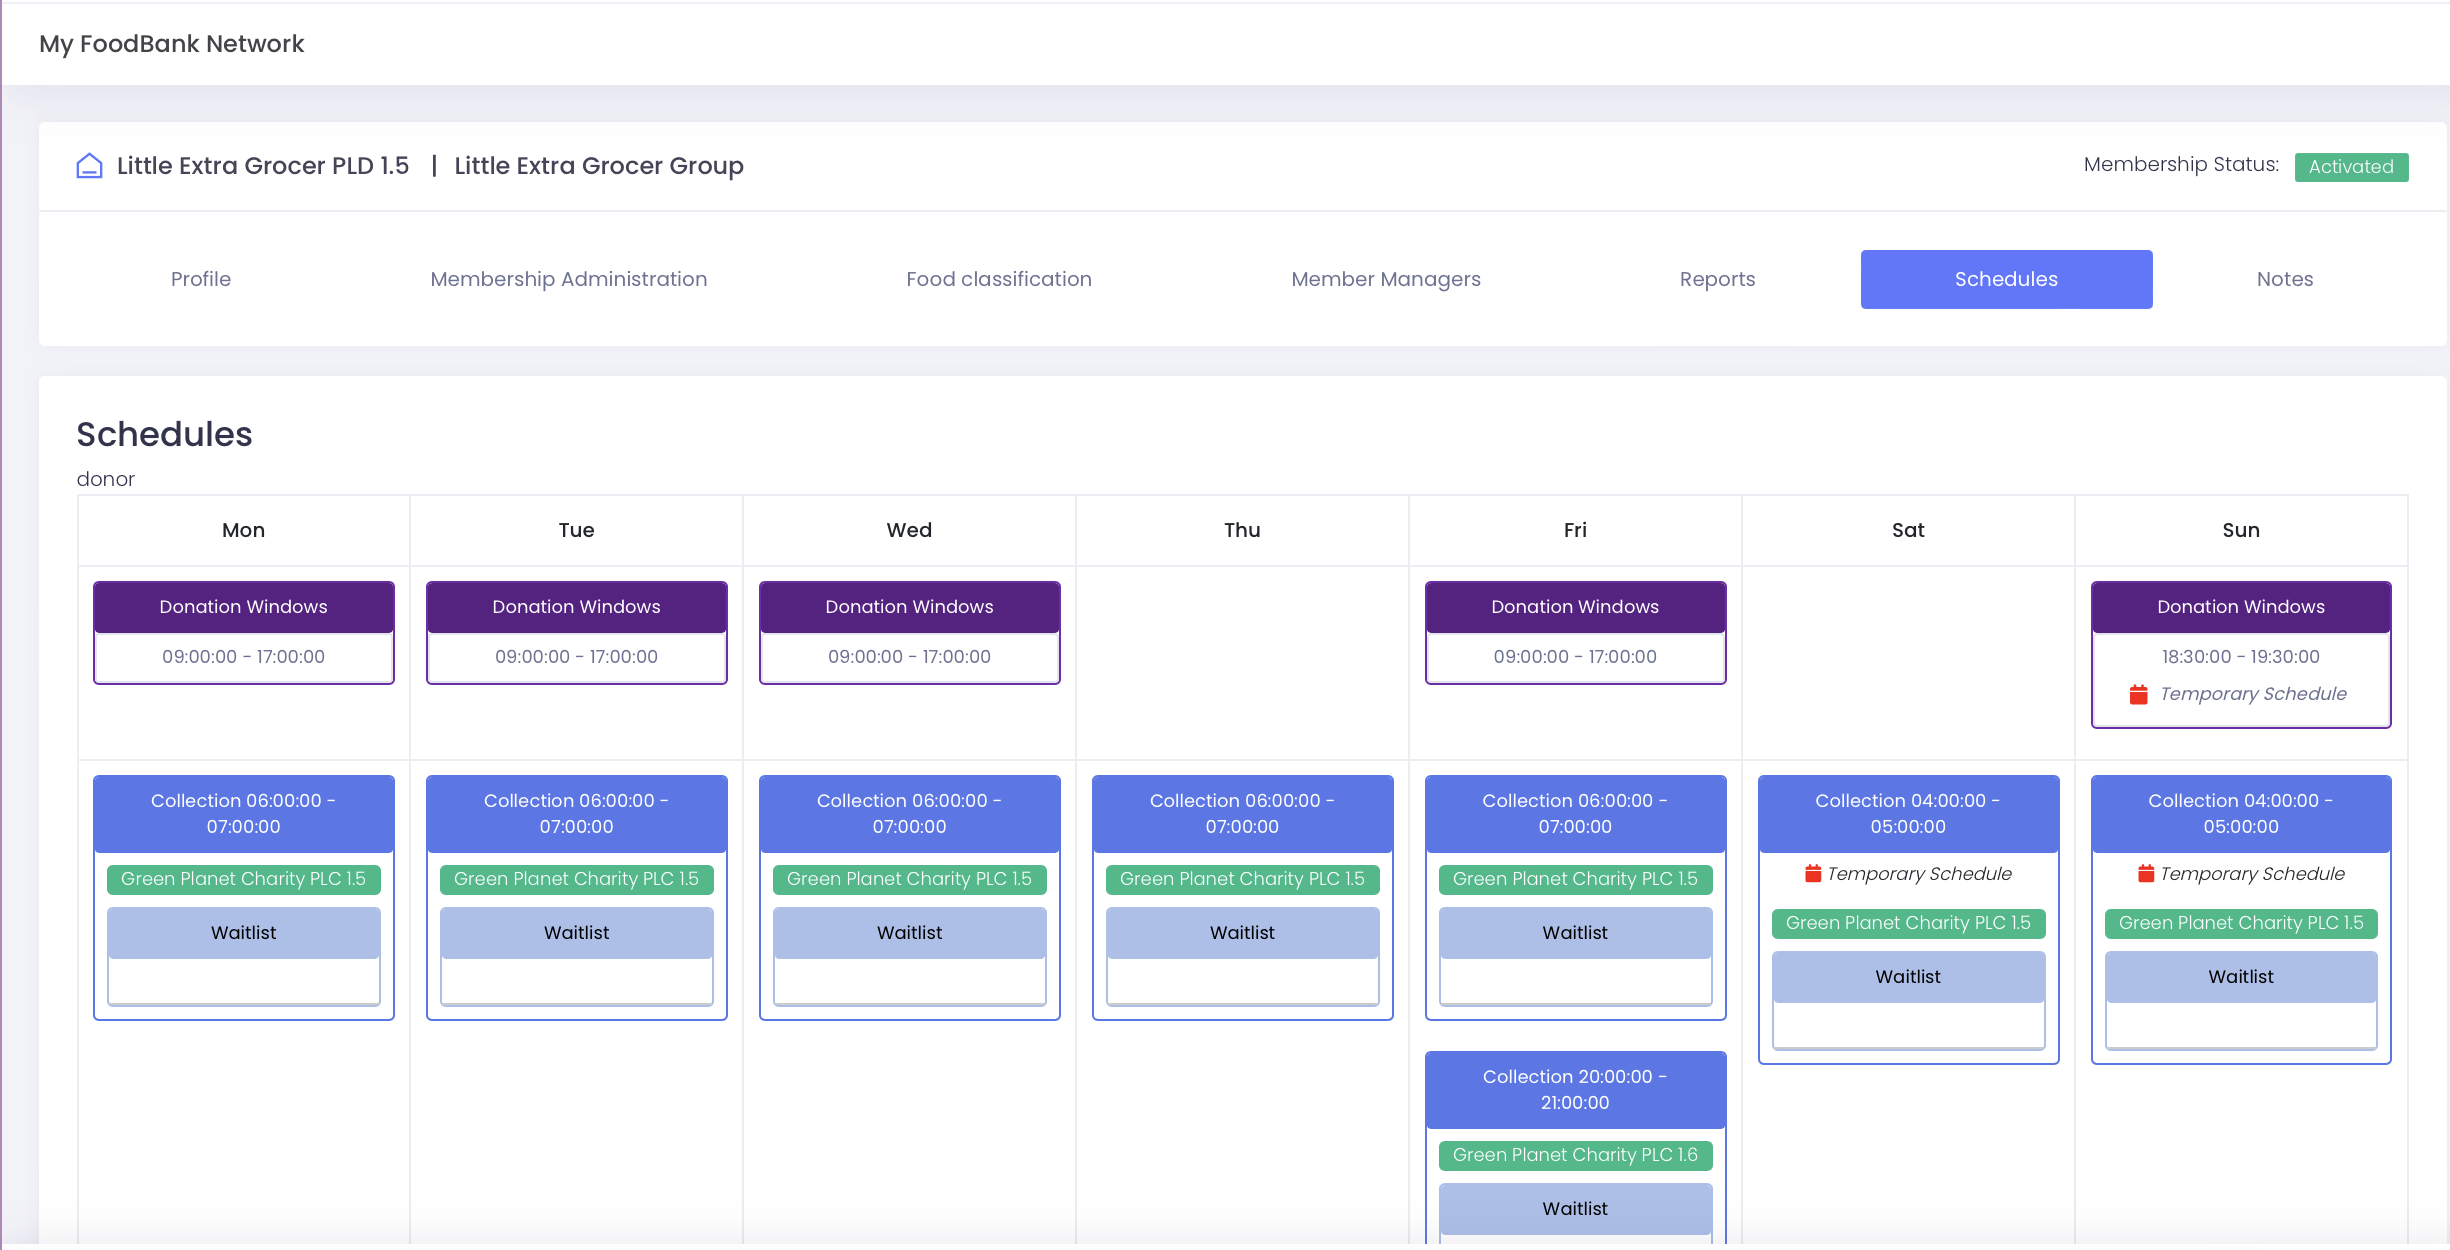
Task: Open Saturday's Waitlist button
Action: click(1907, 976)
